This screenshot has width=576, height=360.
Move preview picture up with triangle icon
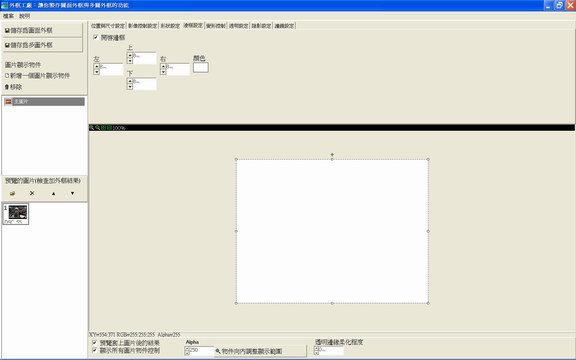(x=54, y=193)
